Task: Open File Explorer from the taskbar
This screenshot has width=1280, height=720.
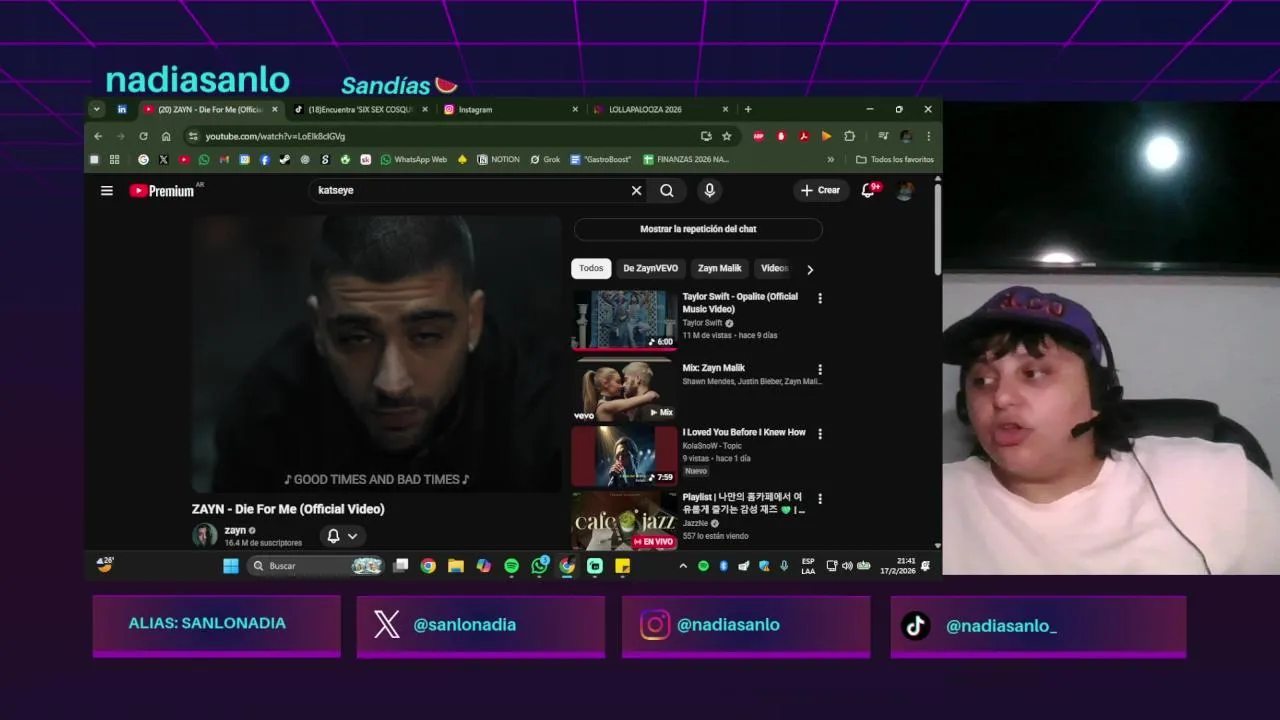Action: (455, 566)
